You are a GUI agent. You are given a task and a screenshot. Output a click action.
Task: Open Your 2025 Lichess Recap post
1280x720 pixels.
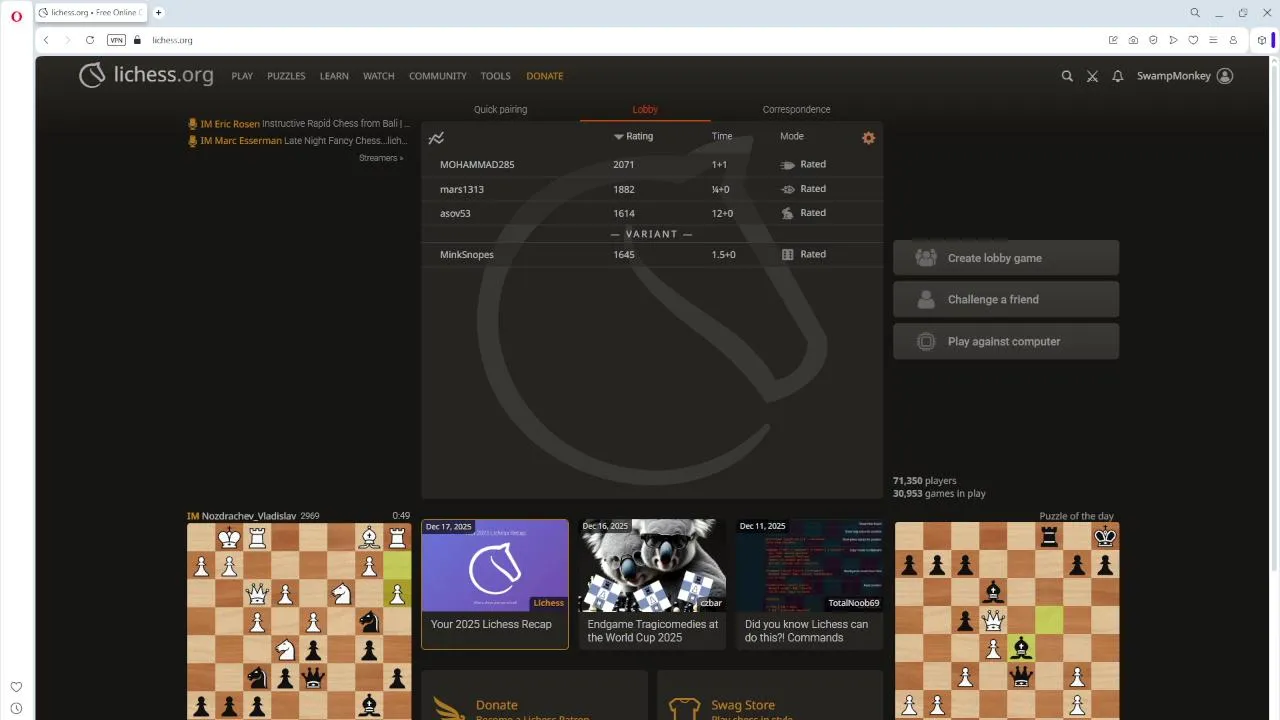pyautogui.click(x=495, y=584)
